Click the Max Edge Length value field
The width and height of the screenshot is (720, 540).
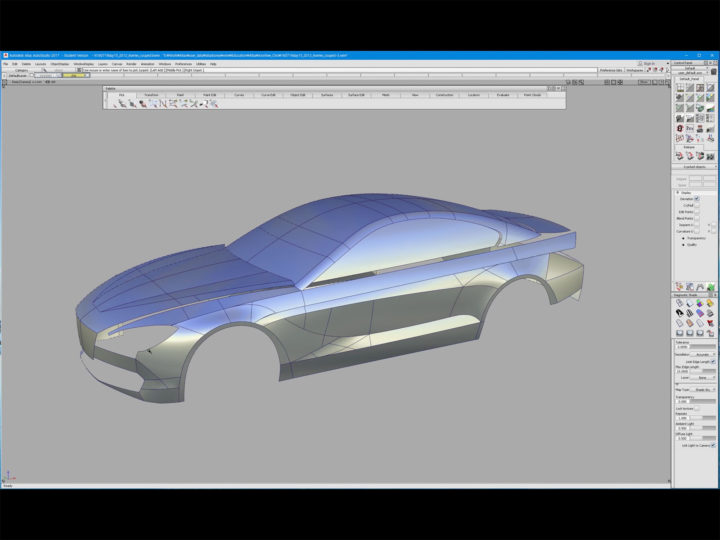682,371
